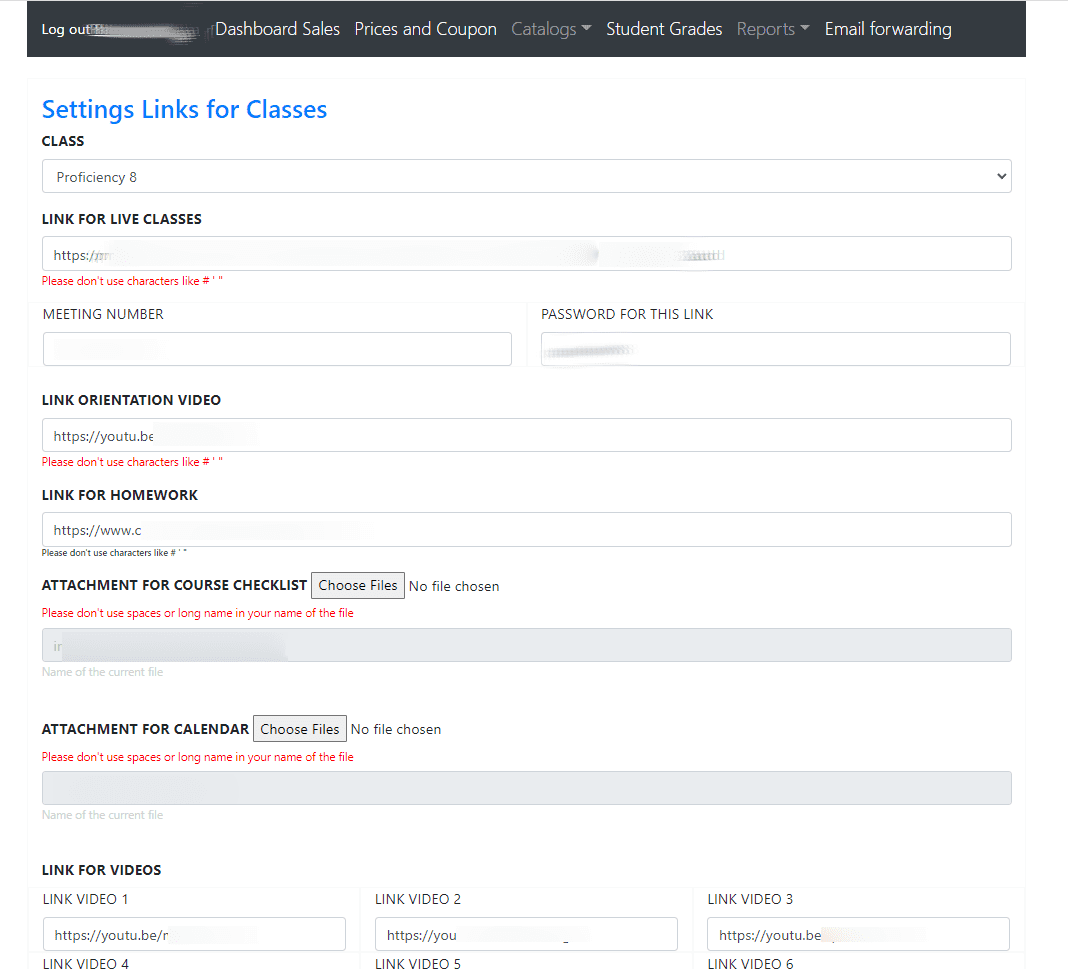1068x969 pixels.
Task: Expand the Catalogs dropdown menu
Action: click(x=551, y=29)
